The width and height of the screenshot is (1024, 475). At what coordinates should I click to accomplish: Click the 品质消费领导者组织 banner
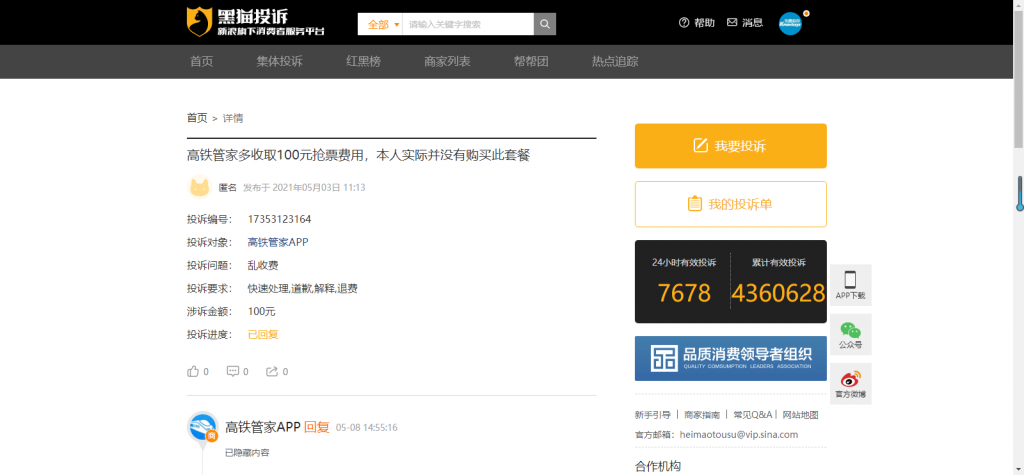point(730,358)
